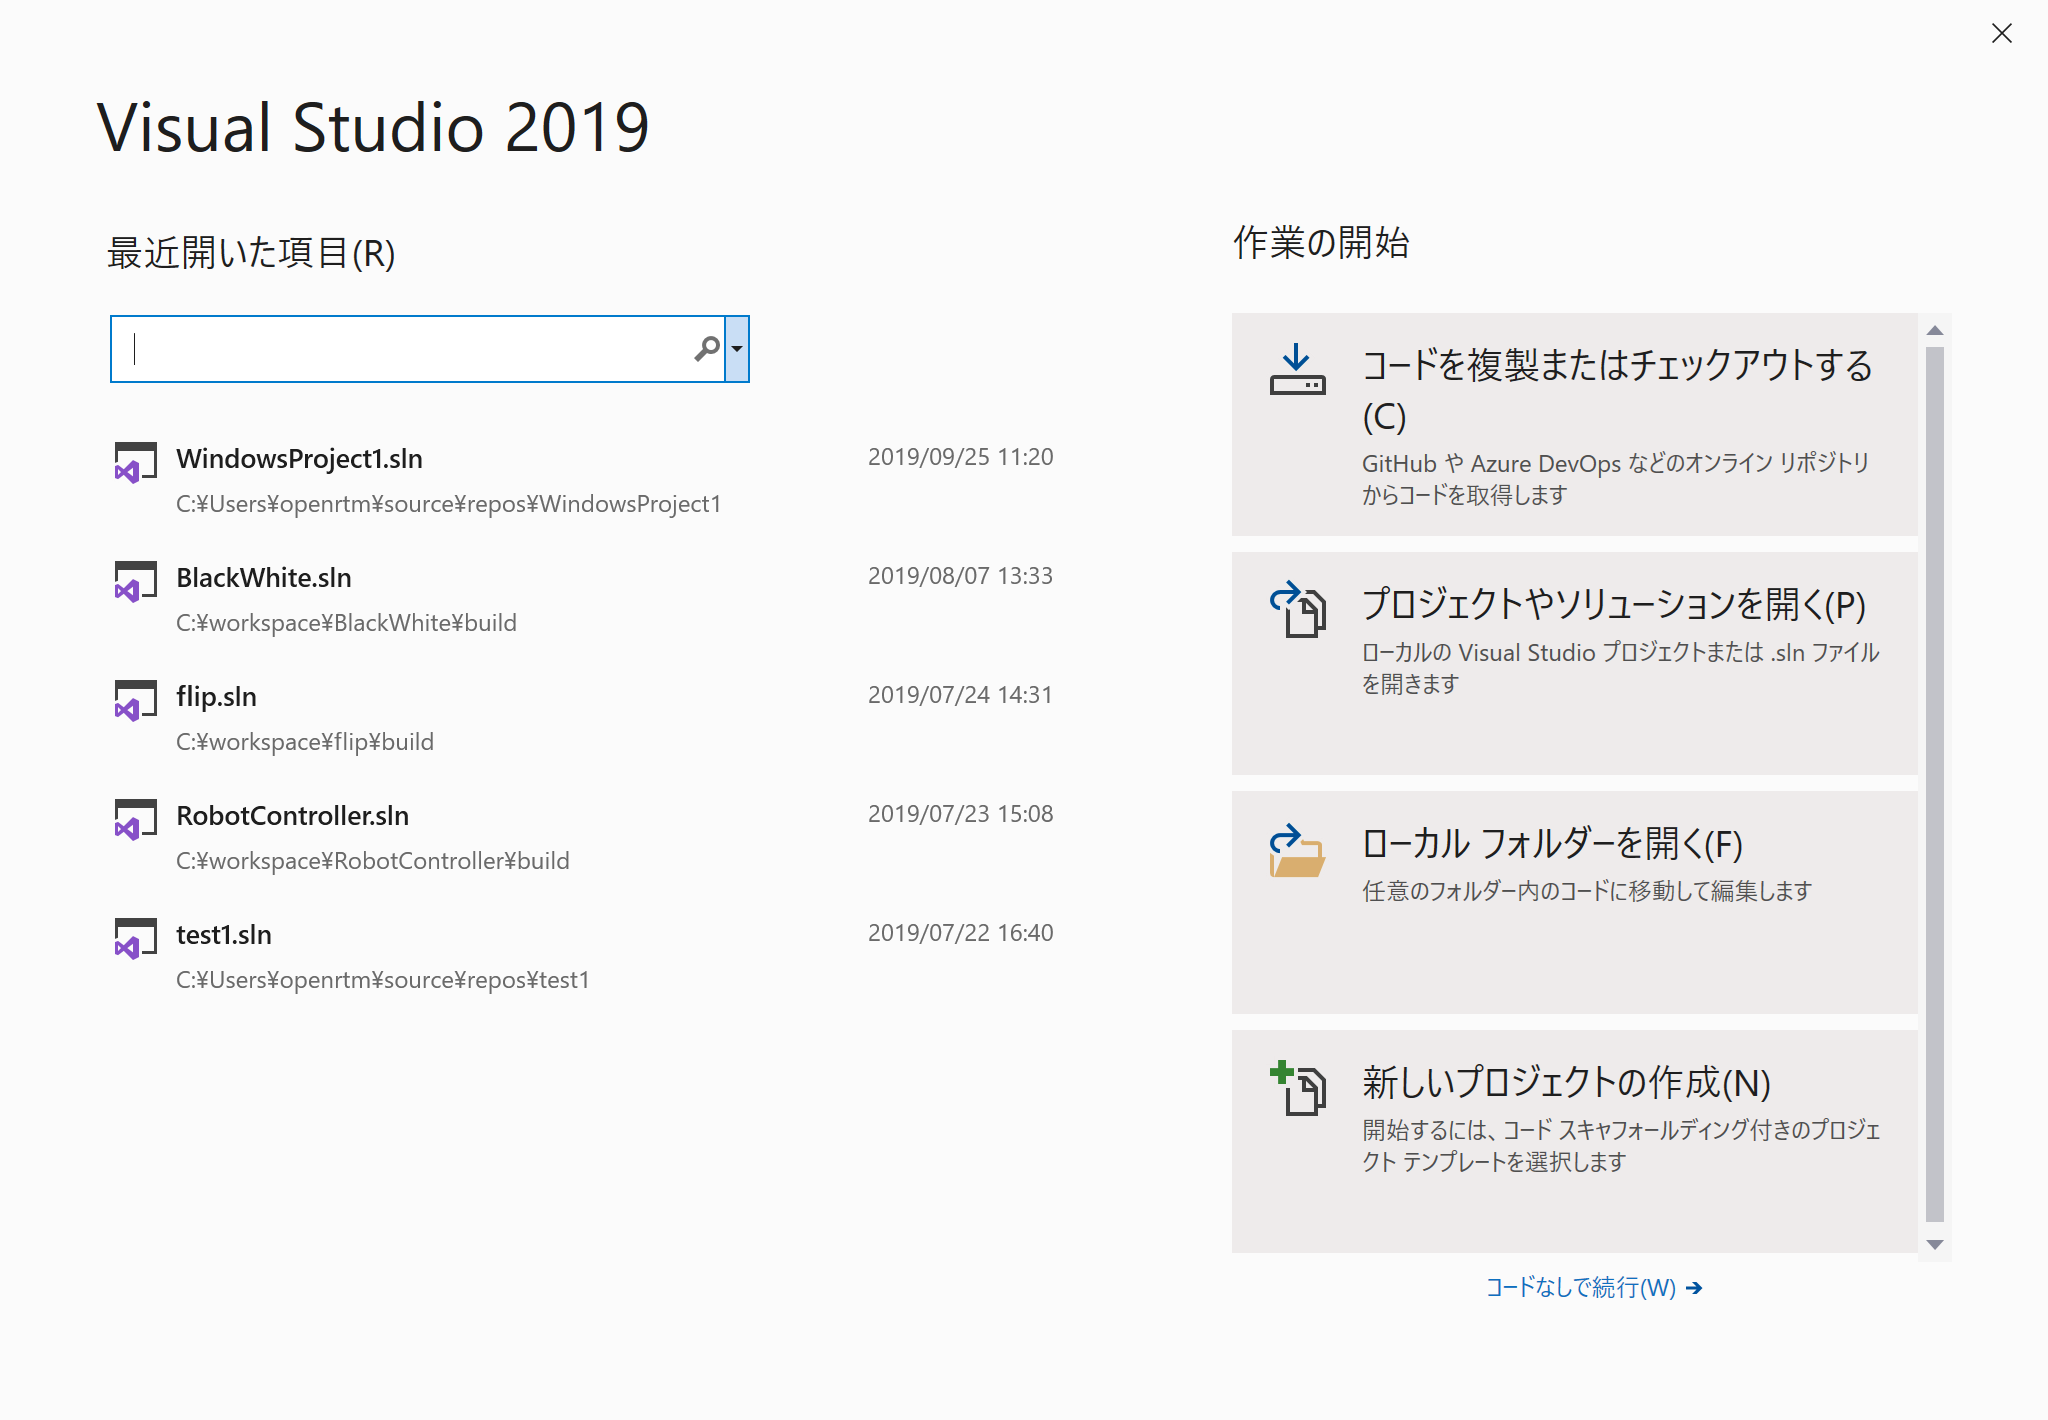Open flip.sln from recent items
The height and width of the screenshot is (1420, 2048).
[585, 719]
